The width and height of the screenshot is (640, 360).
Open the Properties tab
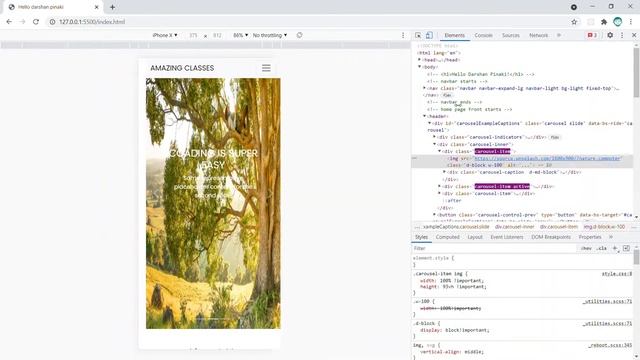point(590,237)
